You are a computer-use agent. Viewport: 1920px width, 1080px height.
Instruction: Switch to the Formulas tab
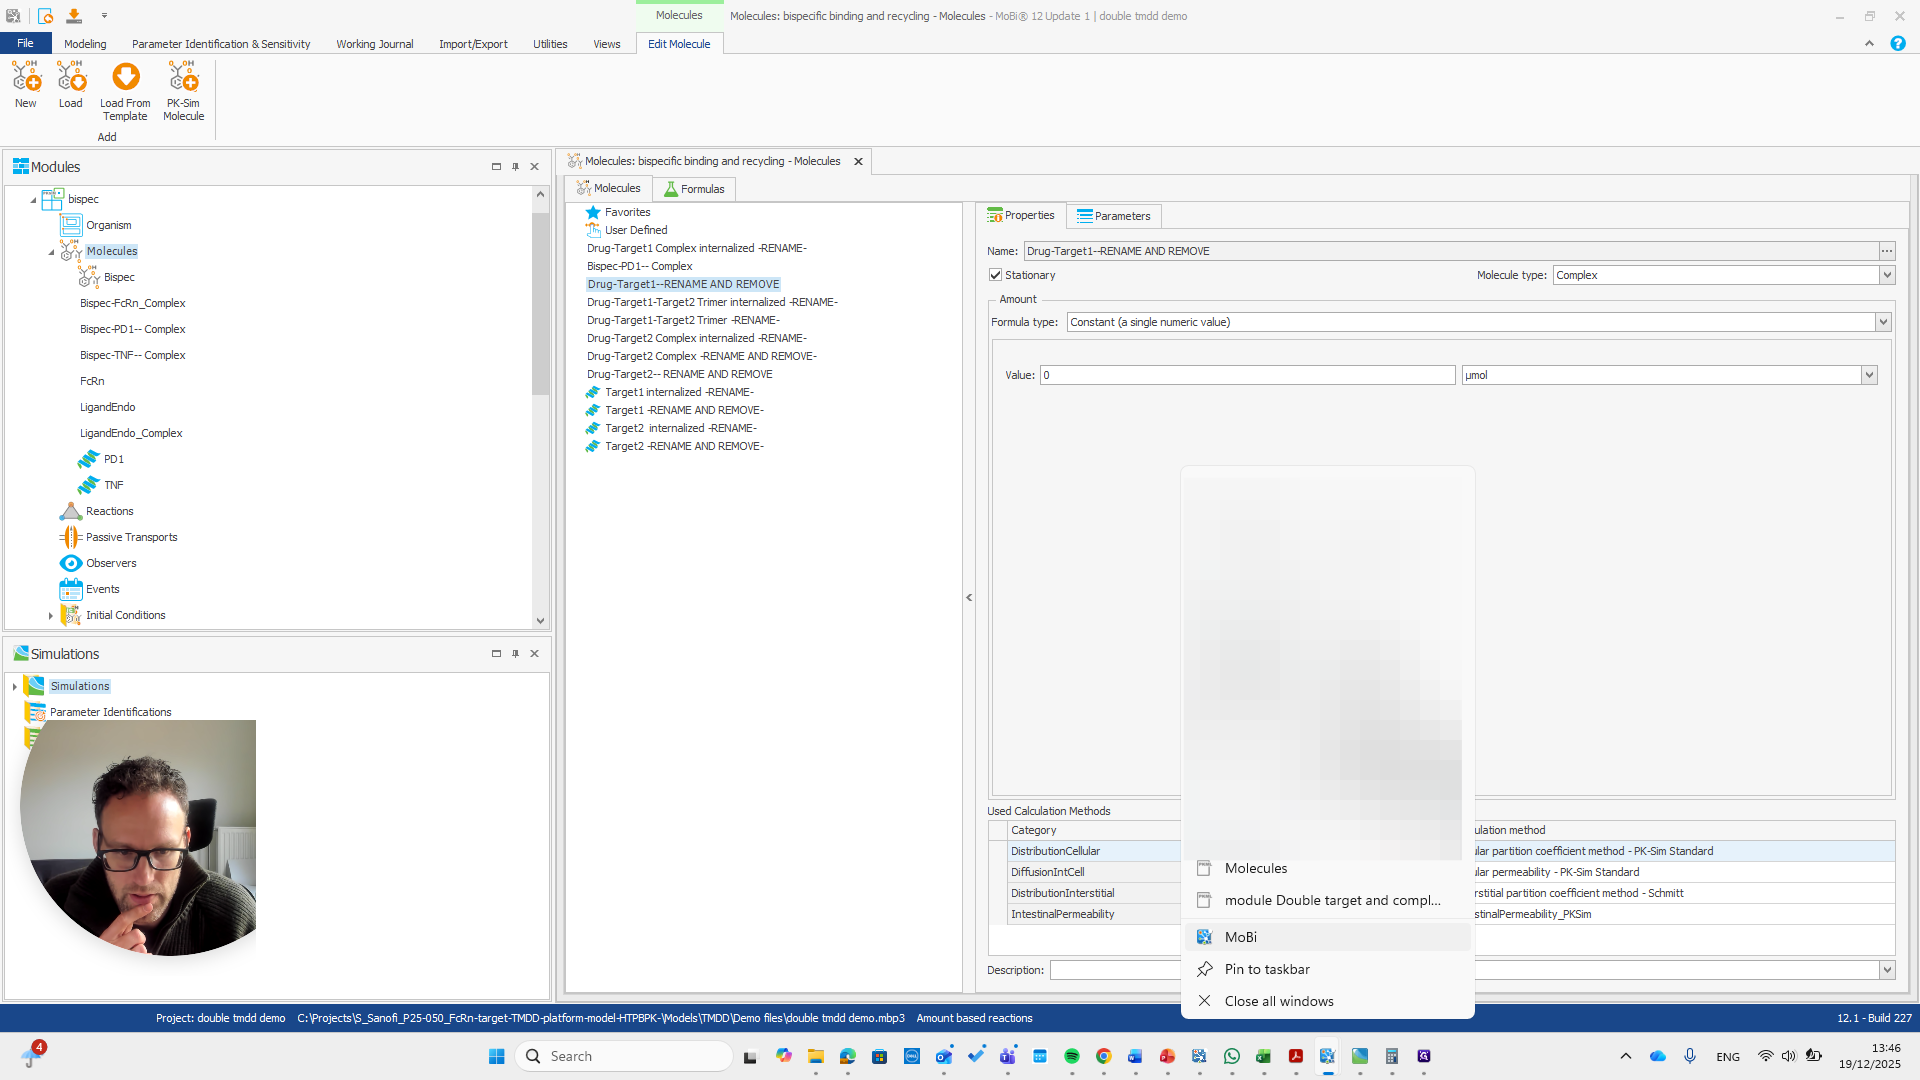[694, 189]
